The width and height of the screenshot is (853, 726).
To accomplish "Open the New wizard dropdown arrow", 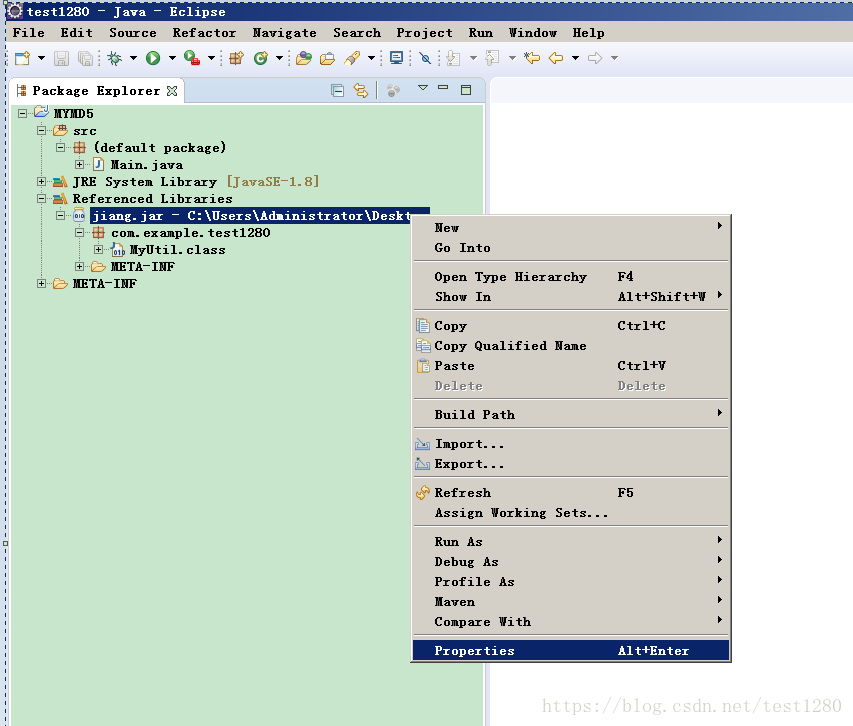I will [41, 58].
